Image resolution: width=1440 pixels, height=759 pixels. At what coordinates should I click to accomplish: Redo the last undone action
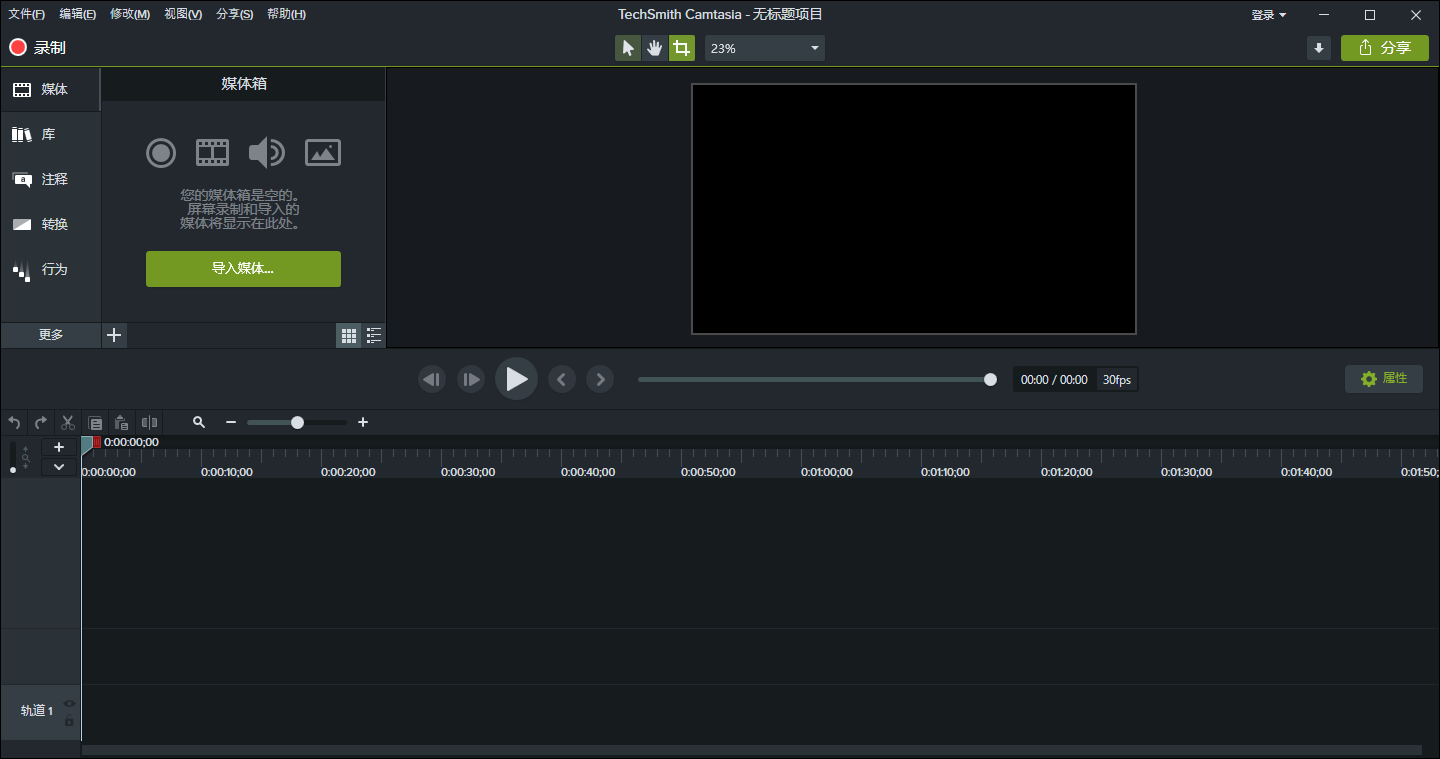point(41,423)
